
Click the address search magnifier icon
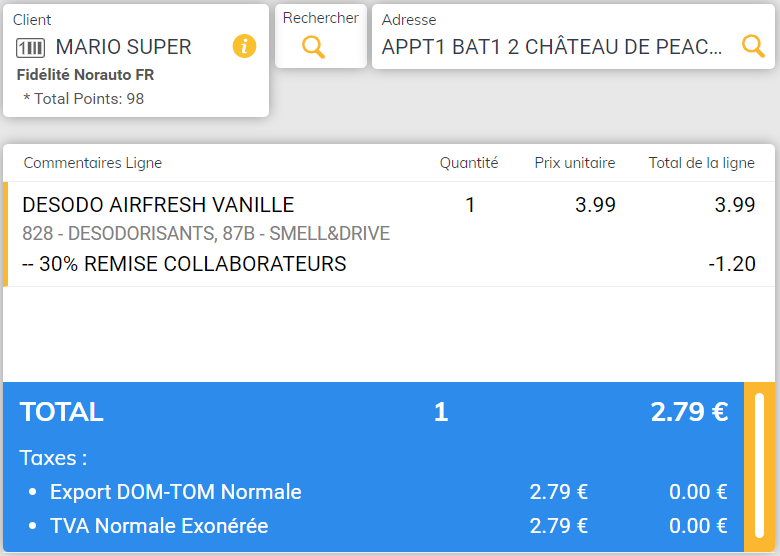point(753,46)
